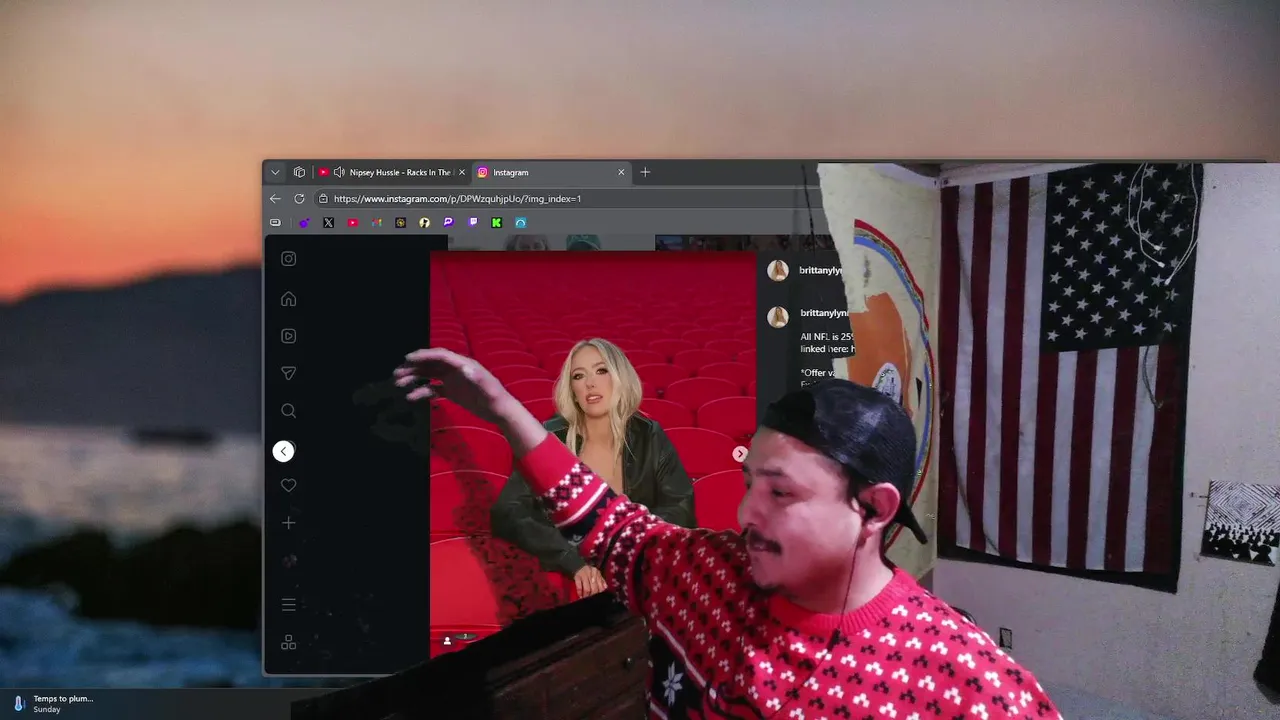Close the Instagram tab
Viewport: 1280px width, 720px height.
tap(621, 172)
